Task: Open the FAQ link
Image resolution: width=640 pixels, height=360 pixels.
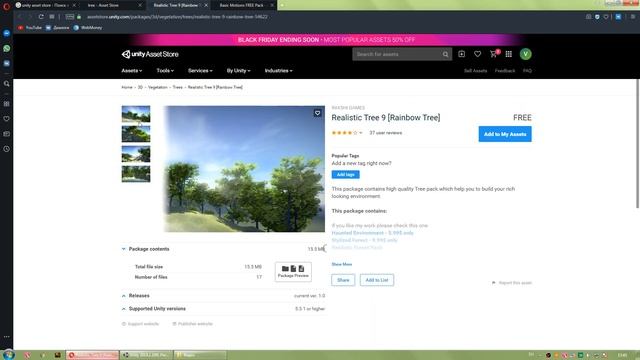Action: pyautogui.click(x=527, y=71)
